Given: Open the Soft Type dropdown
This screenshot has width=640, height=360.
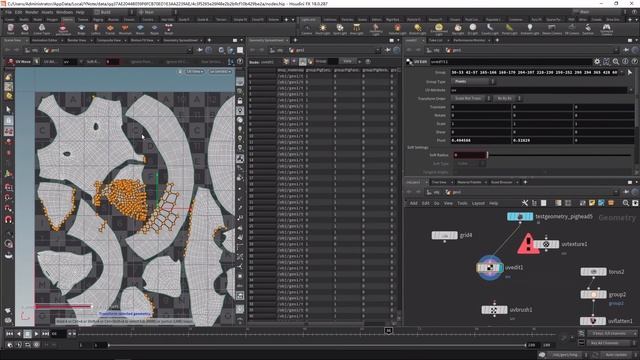Looking at the screenshot, I should [469, 164].
